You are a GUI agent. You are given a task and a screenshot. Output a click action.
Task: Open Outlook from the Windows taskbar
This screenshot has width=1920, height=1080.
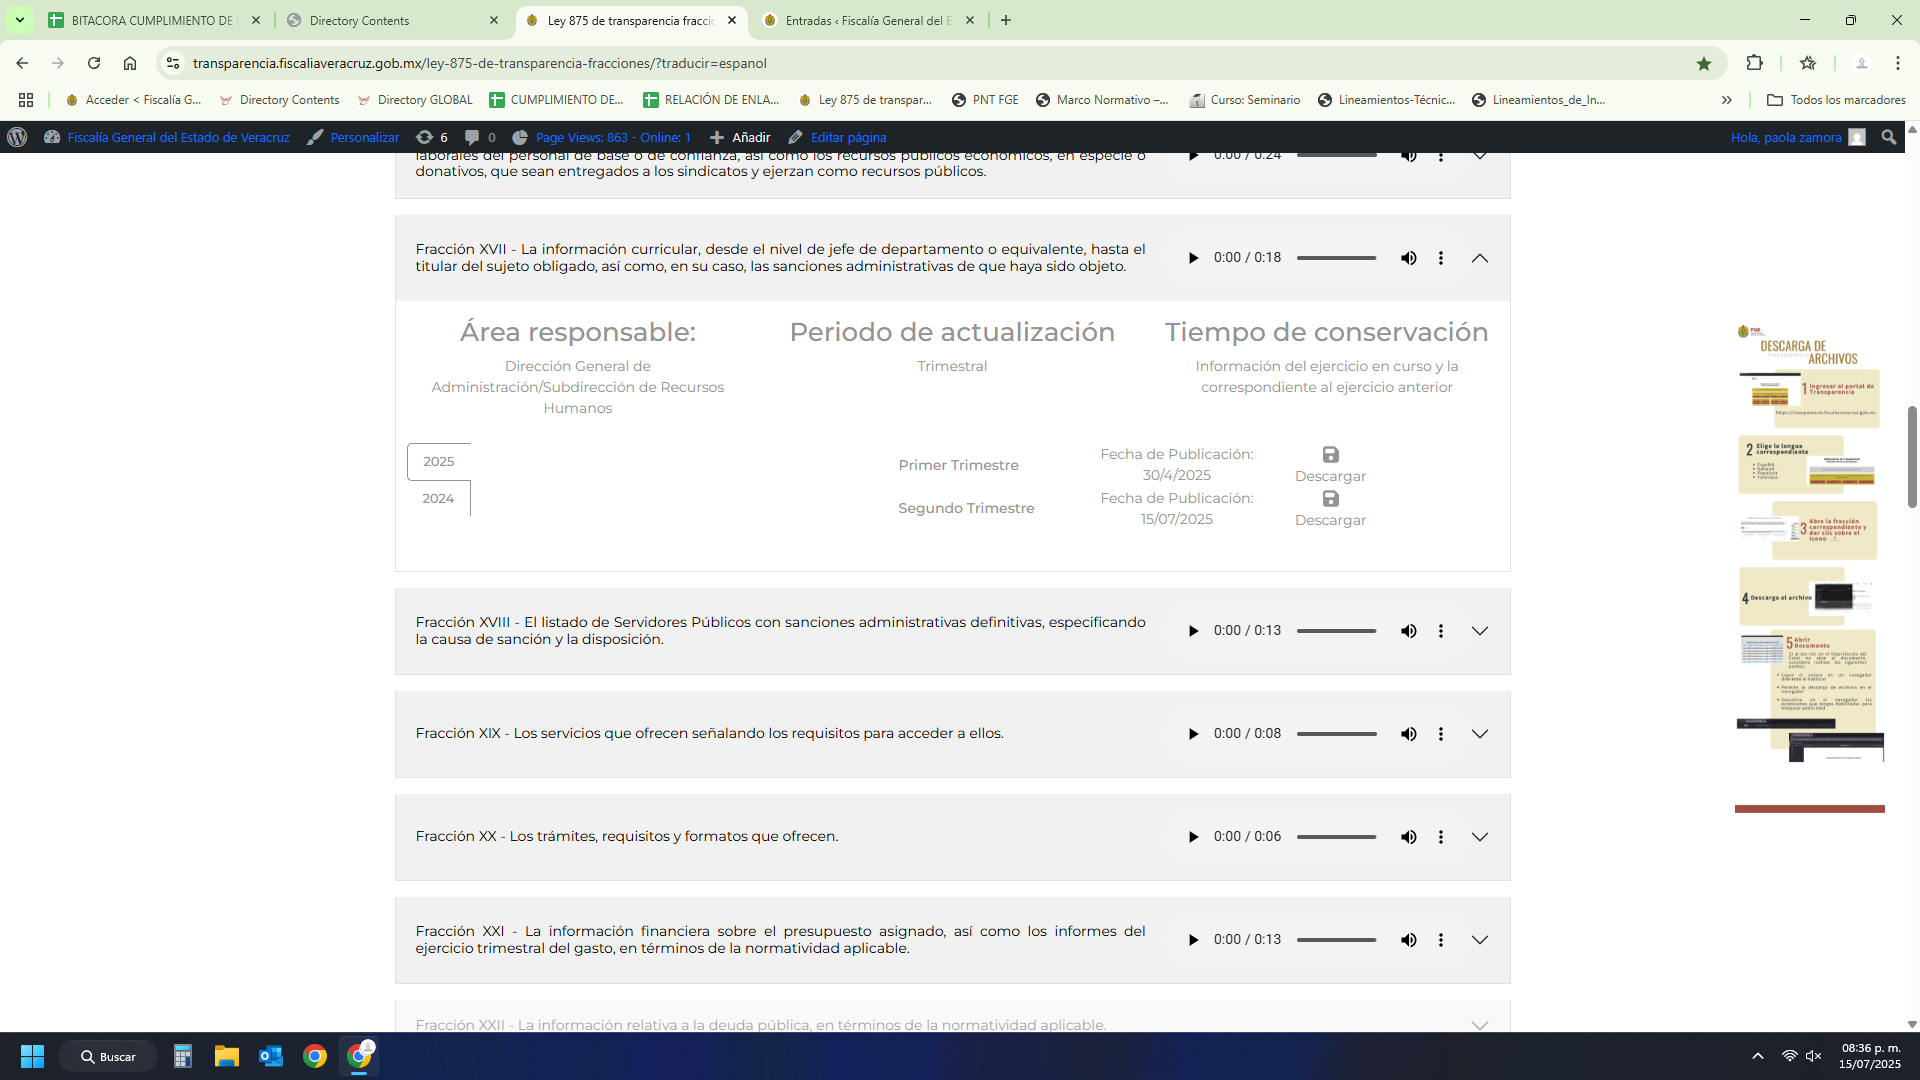point(270,1056)
